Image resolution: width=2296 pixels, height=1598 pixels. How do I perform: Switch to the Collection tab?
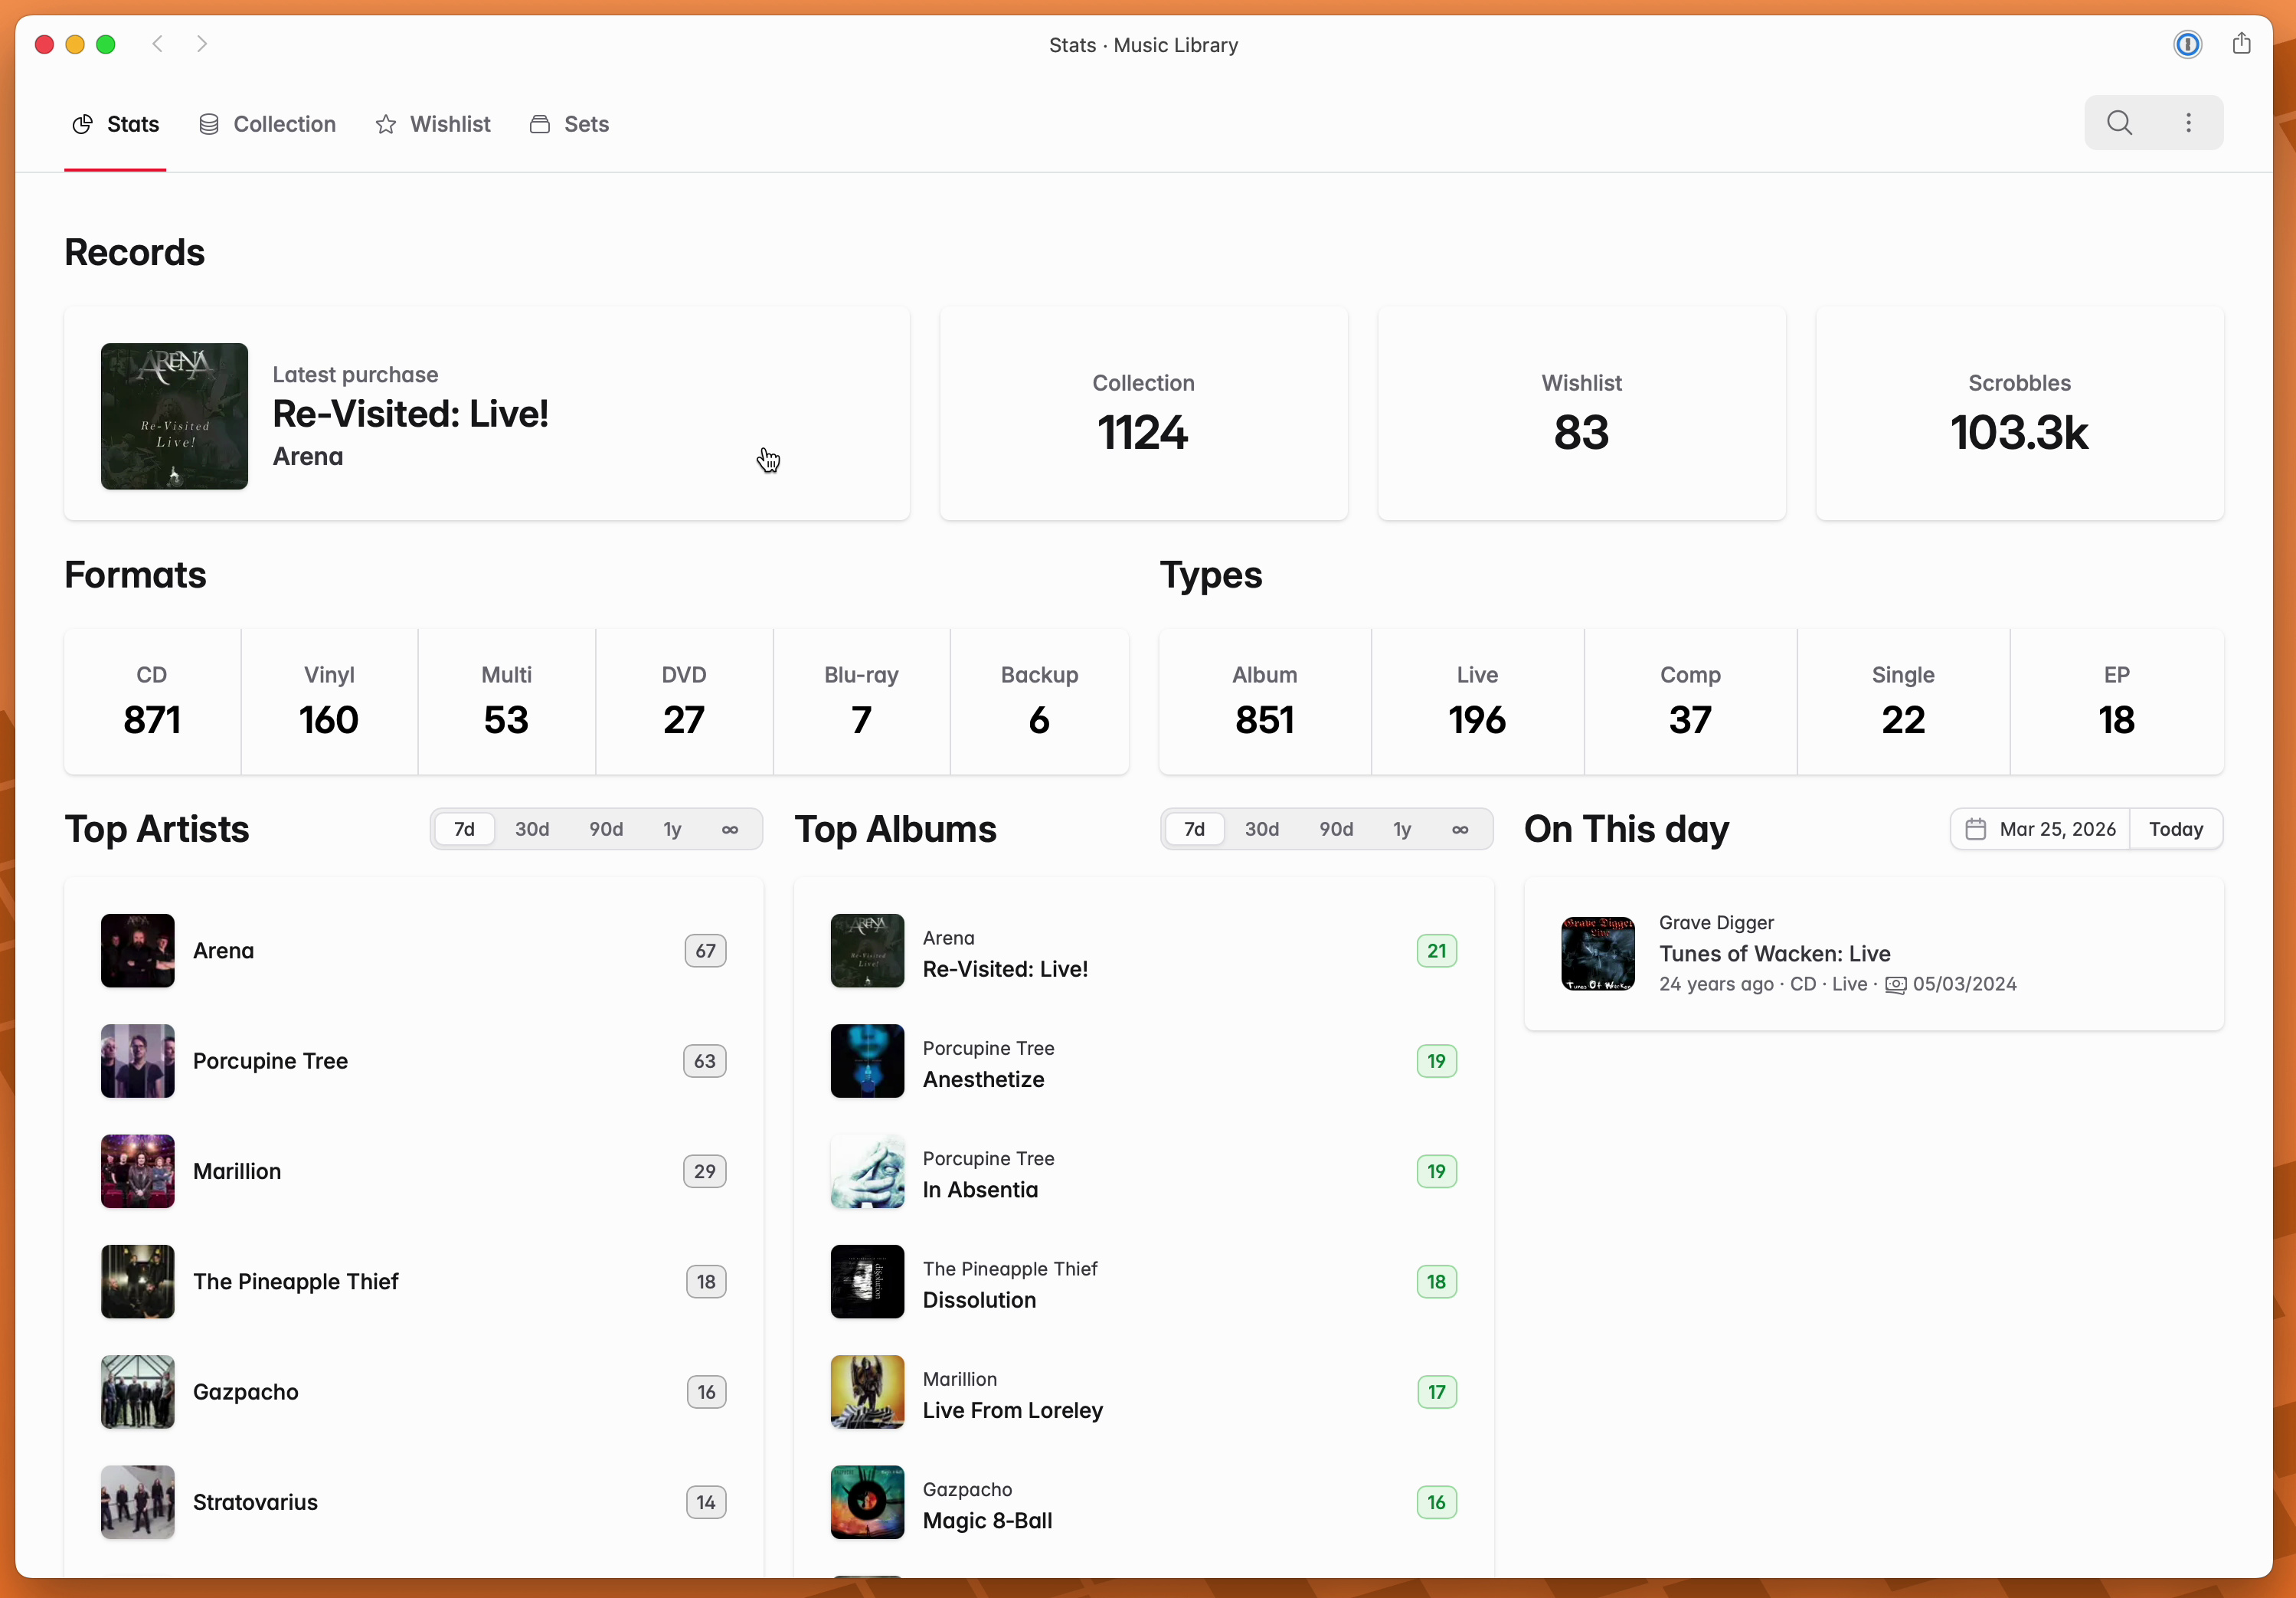coord(267,124)
